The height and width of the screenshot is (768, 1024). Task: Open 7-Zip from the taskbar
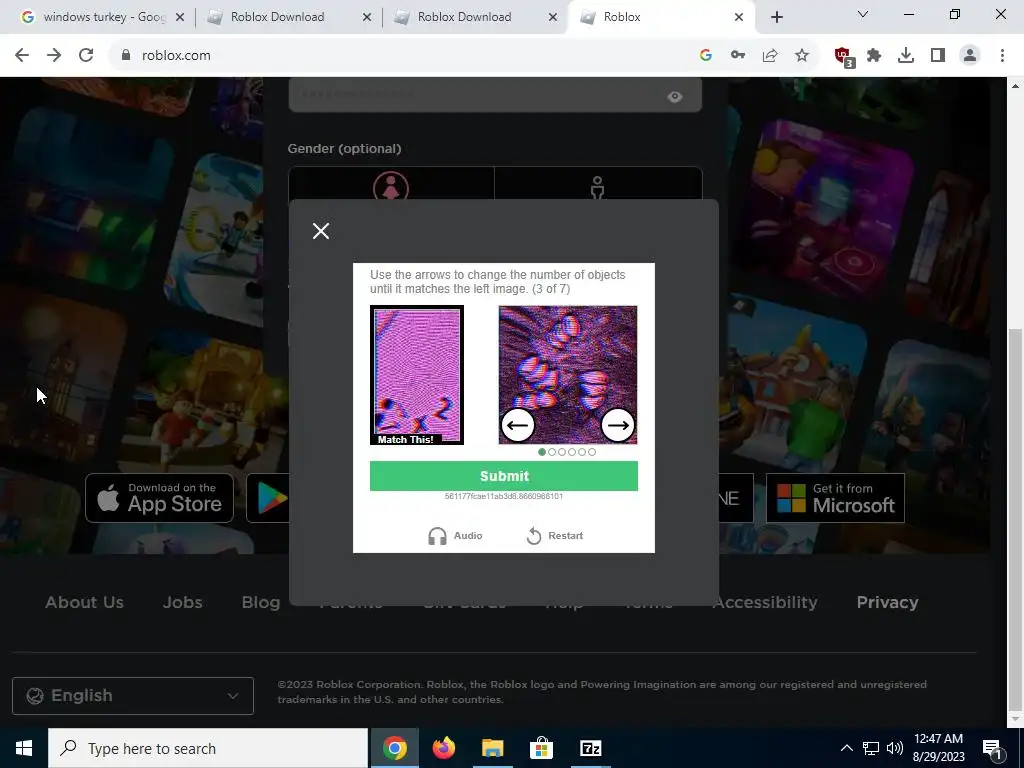pos(590,748)
